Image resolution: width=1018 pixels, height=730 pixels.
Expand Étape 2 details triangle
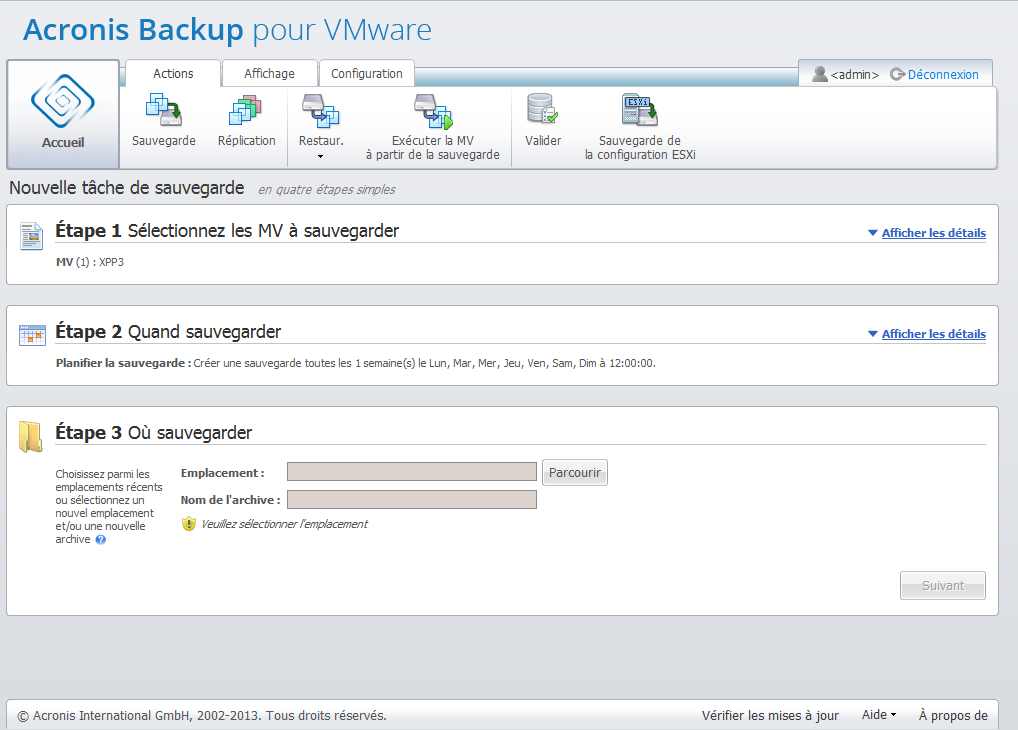pyautogui.click(x=873, y=333)
